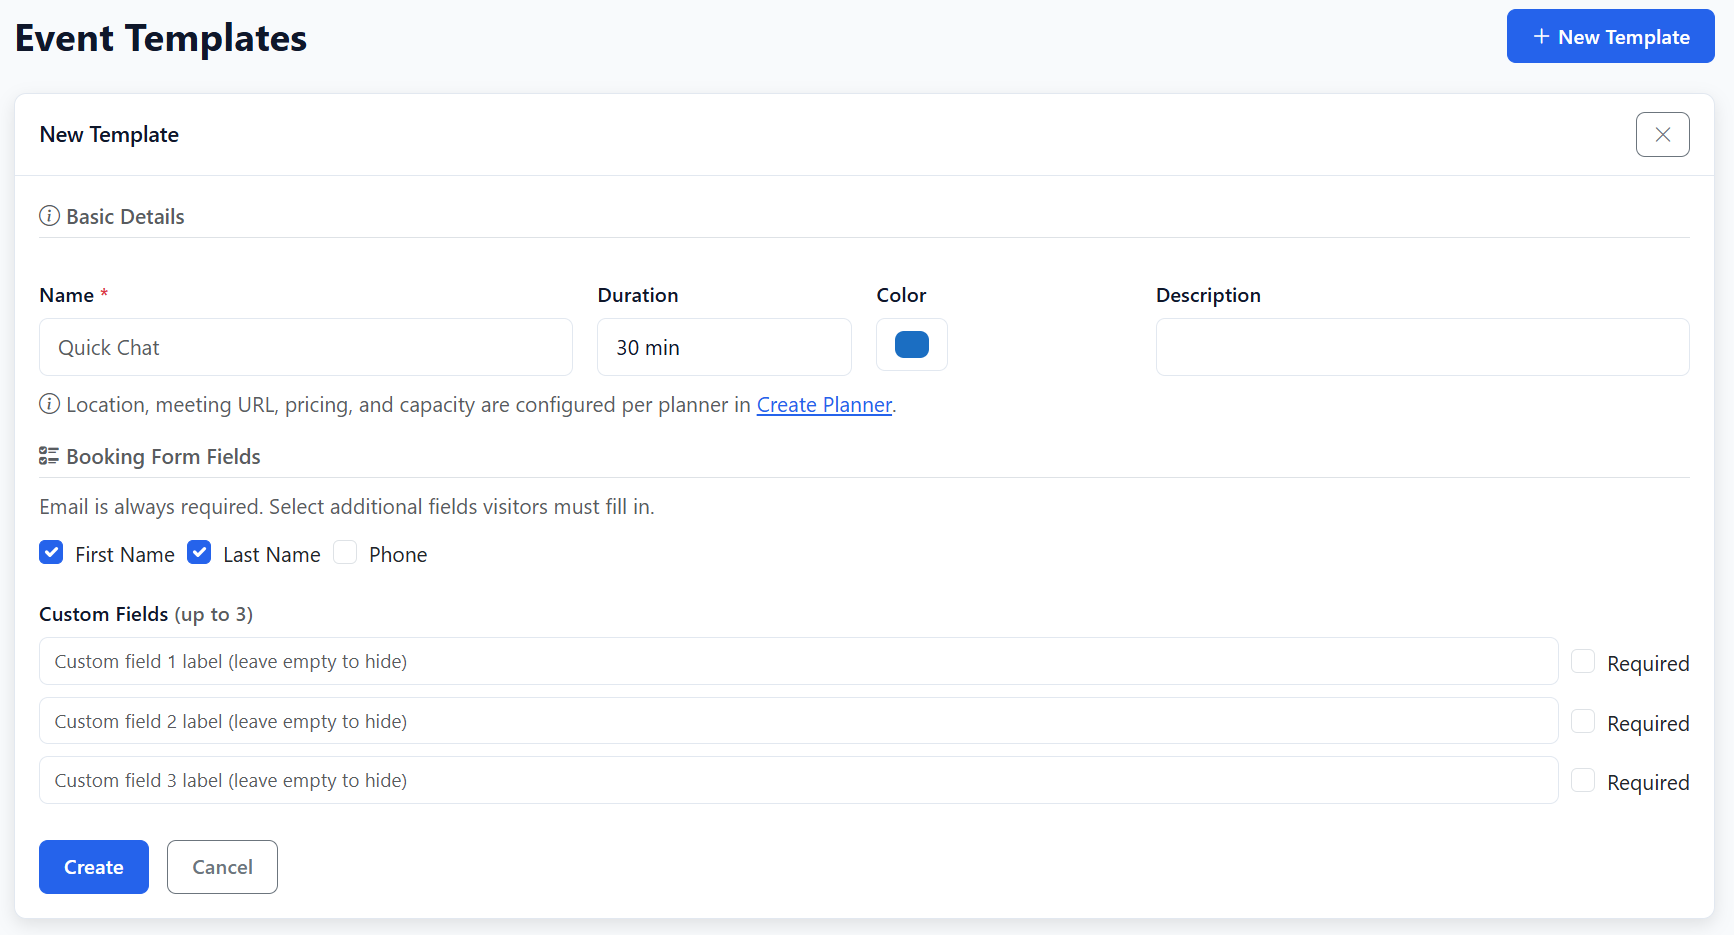Click the New Template button

click(1610, 37)
